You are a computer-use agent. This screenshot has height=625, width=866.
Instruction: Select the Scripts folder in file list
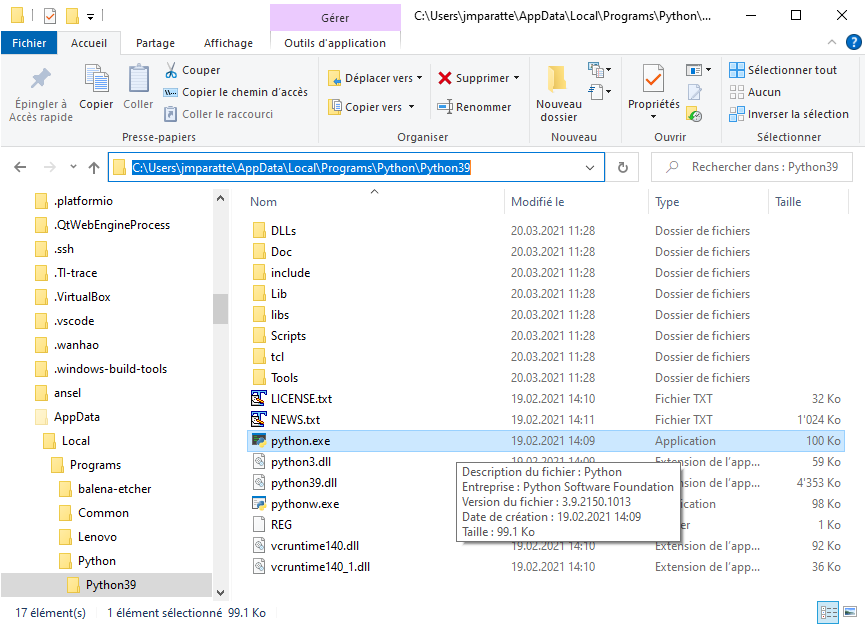click(288, 336)
